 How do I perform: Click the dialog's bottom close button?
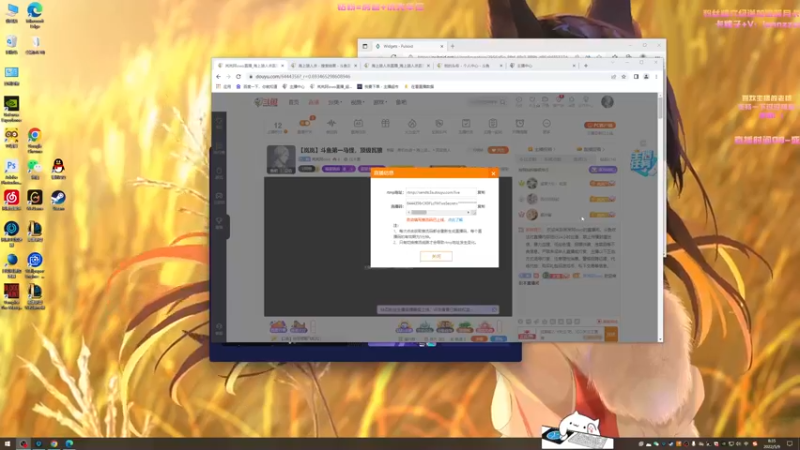point(436,256)
